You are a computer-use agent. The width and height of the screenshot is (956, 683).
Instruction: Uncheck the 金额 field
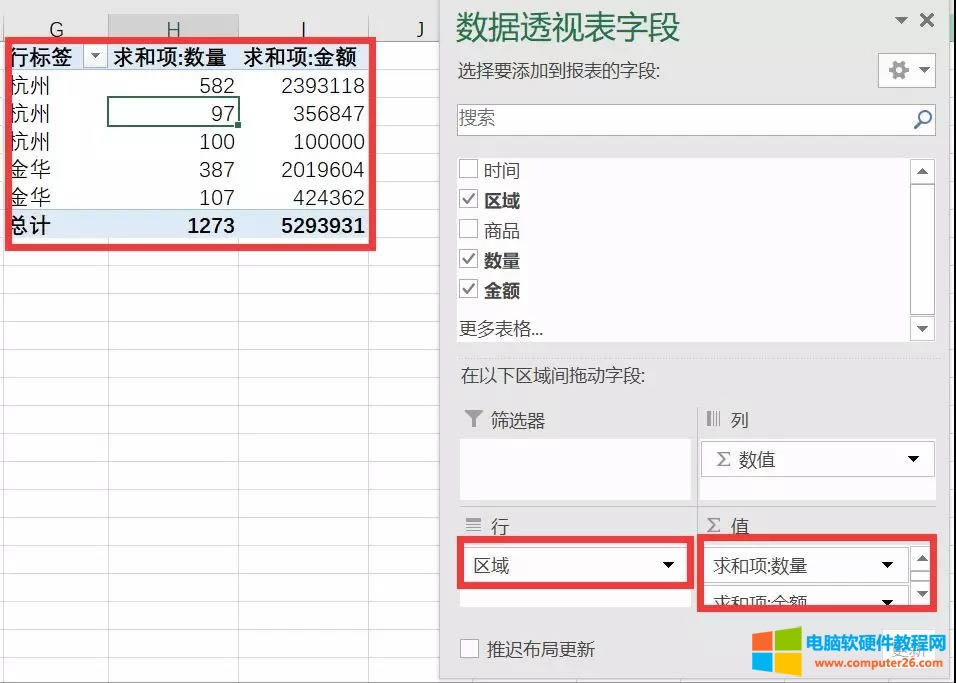(x=469, y=290)
